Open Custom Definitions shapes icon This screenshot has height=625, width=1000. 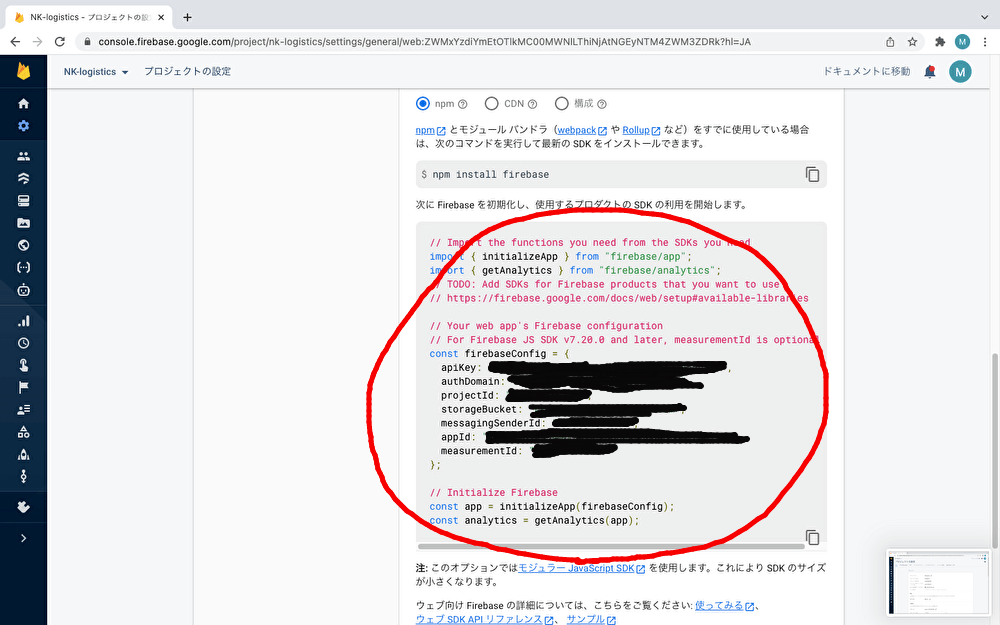pyautogui.click(x=24, y=432)
